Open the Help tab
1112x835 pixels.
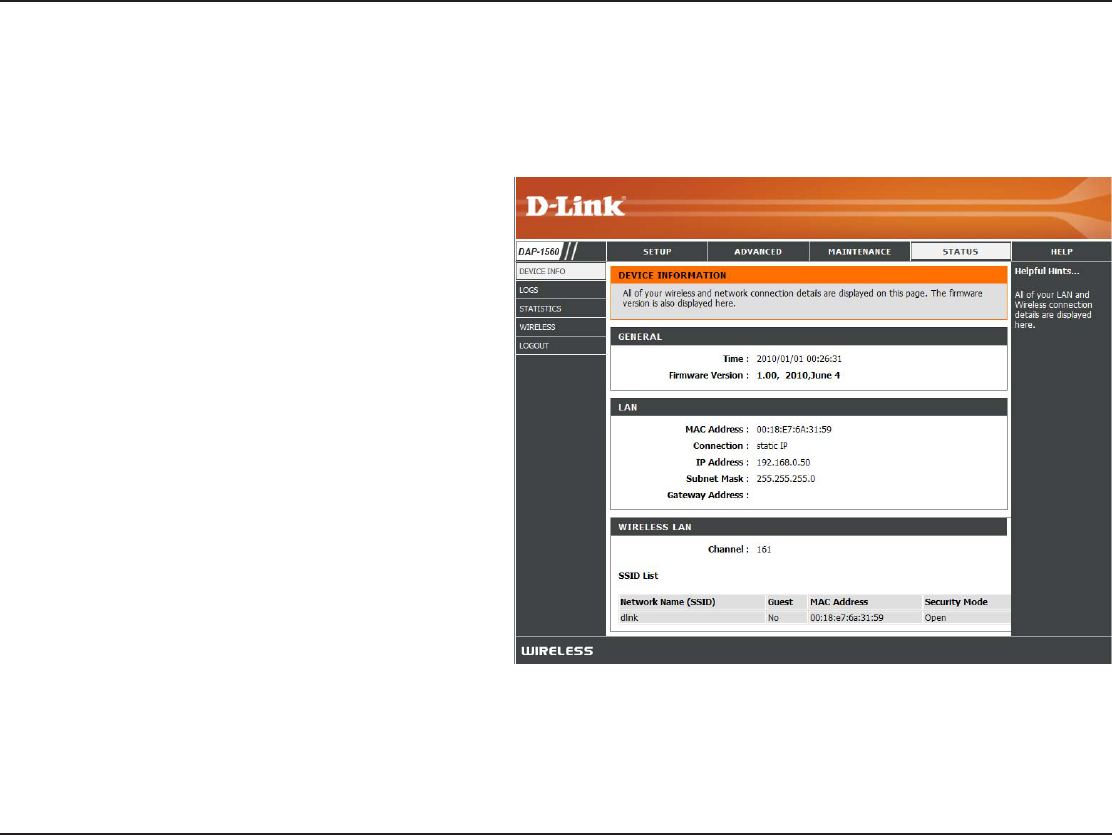tap(1062, 252)
